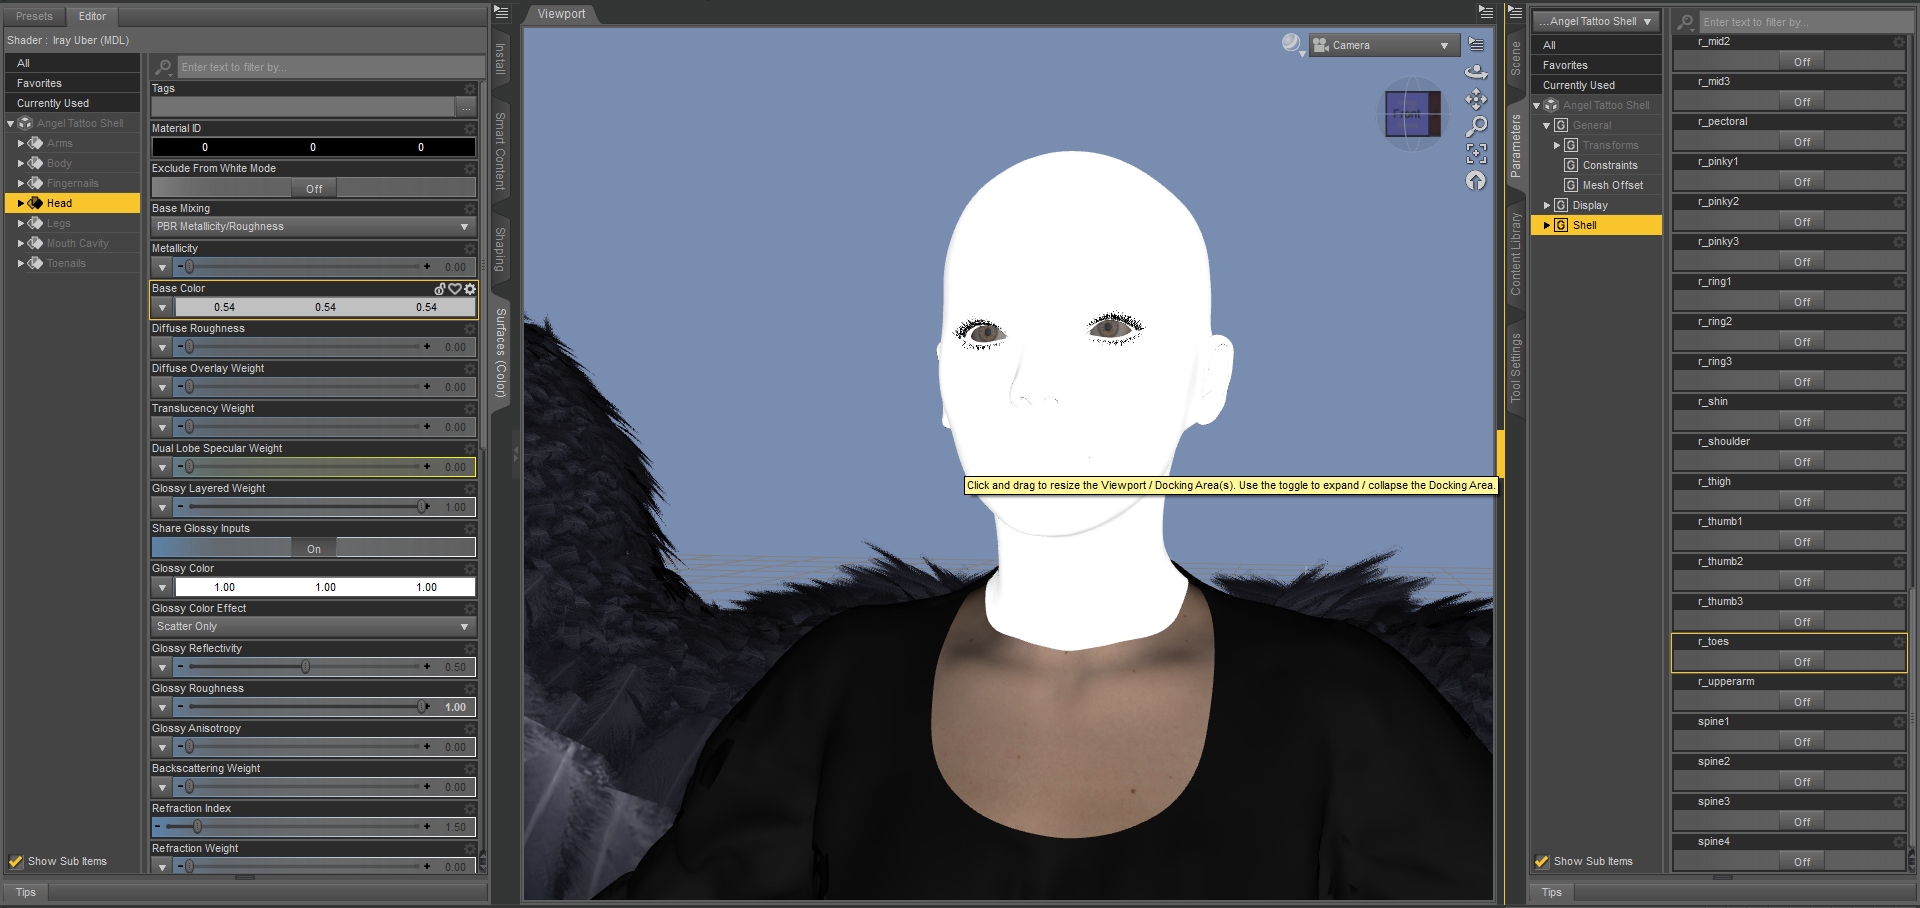Open the Camera selection dropdown

click(x=1383, y=45)
